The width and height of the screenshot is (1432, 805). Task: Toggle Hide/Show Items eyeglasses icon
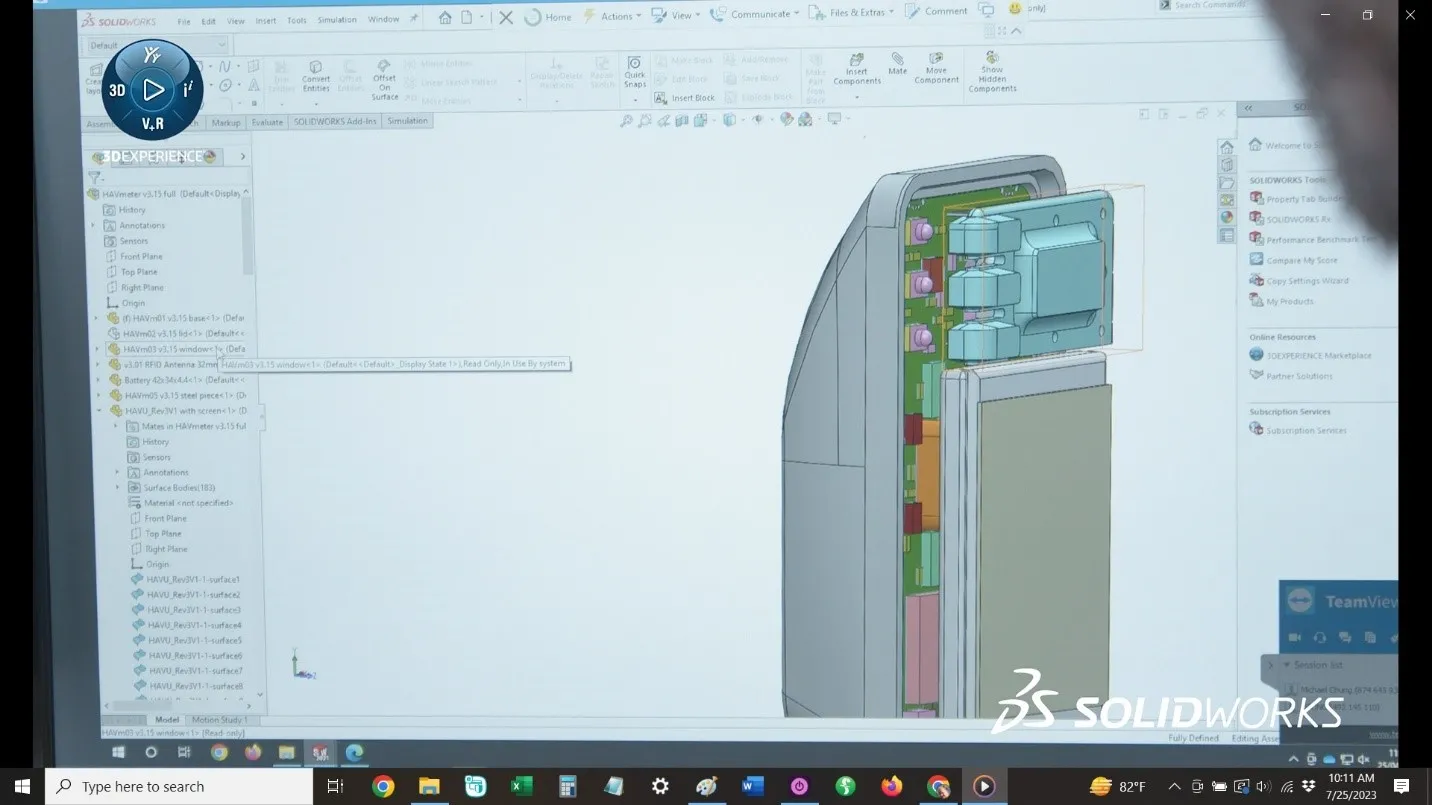coord(758,120)
